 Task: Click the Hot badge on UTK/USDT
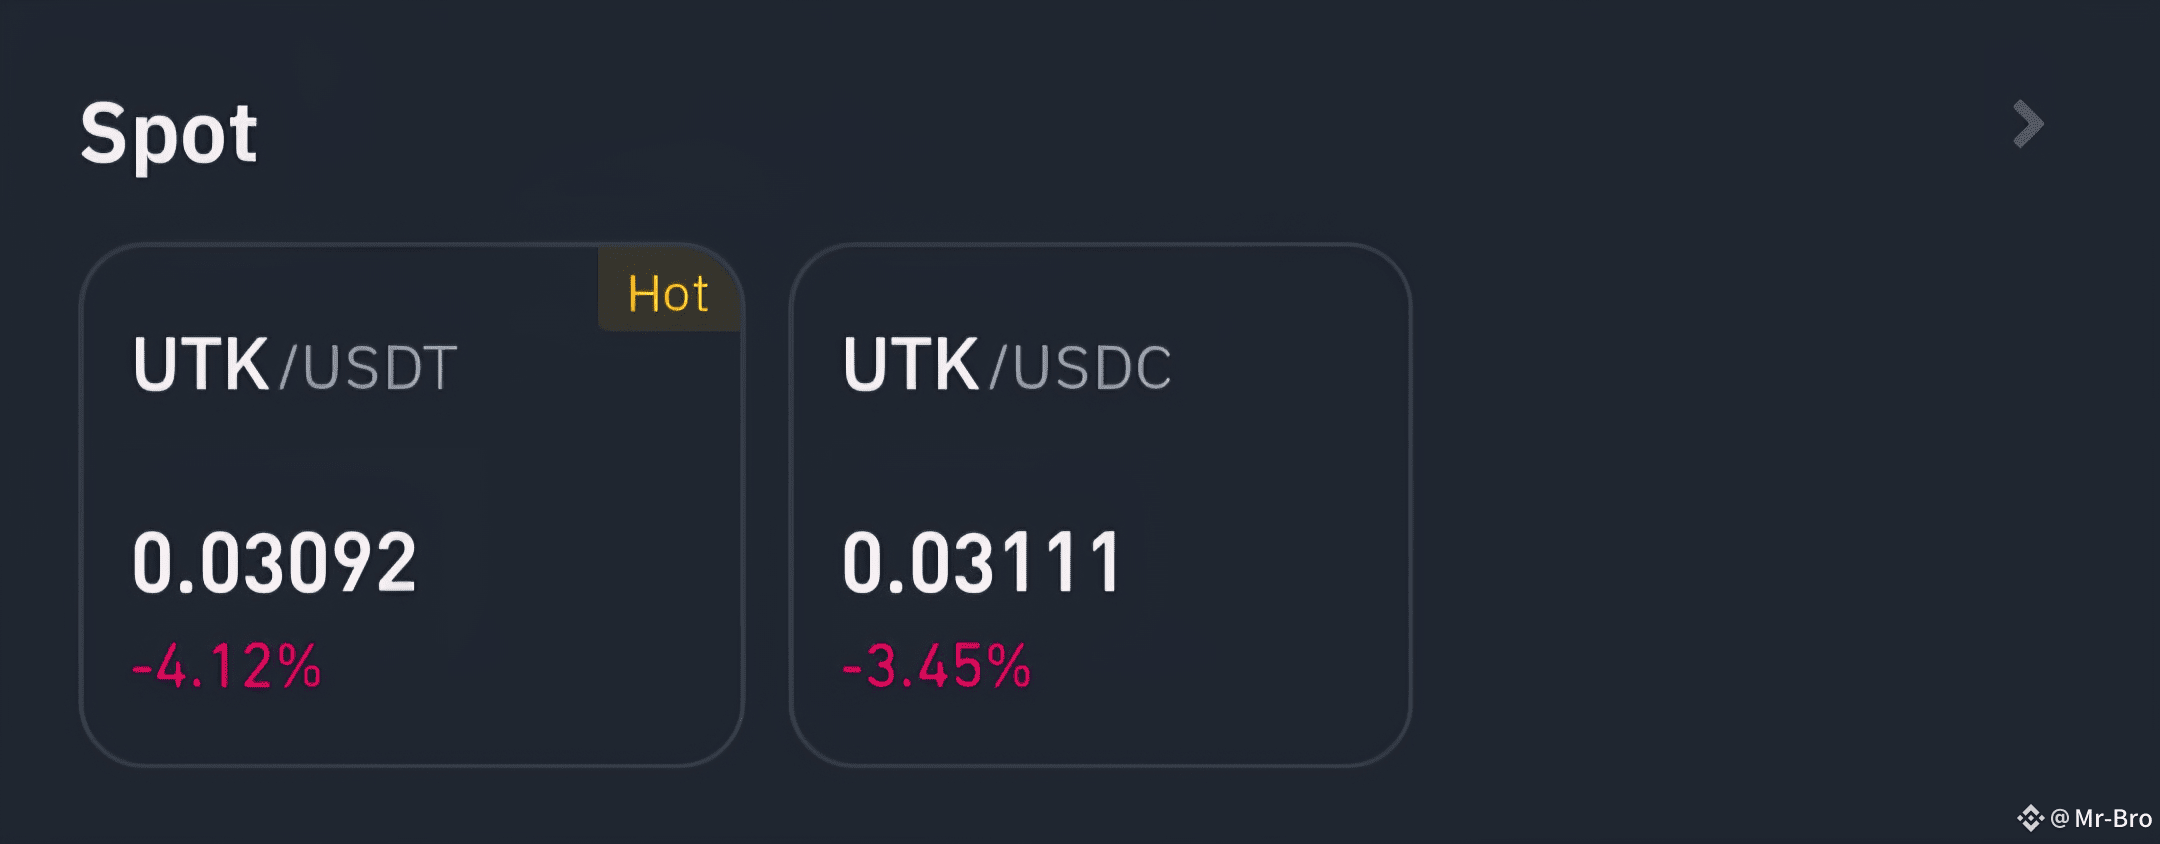[668, 292]
